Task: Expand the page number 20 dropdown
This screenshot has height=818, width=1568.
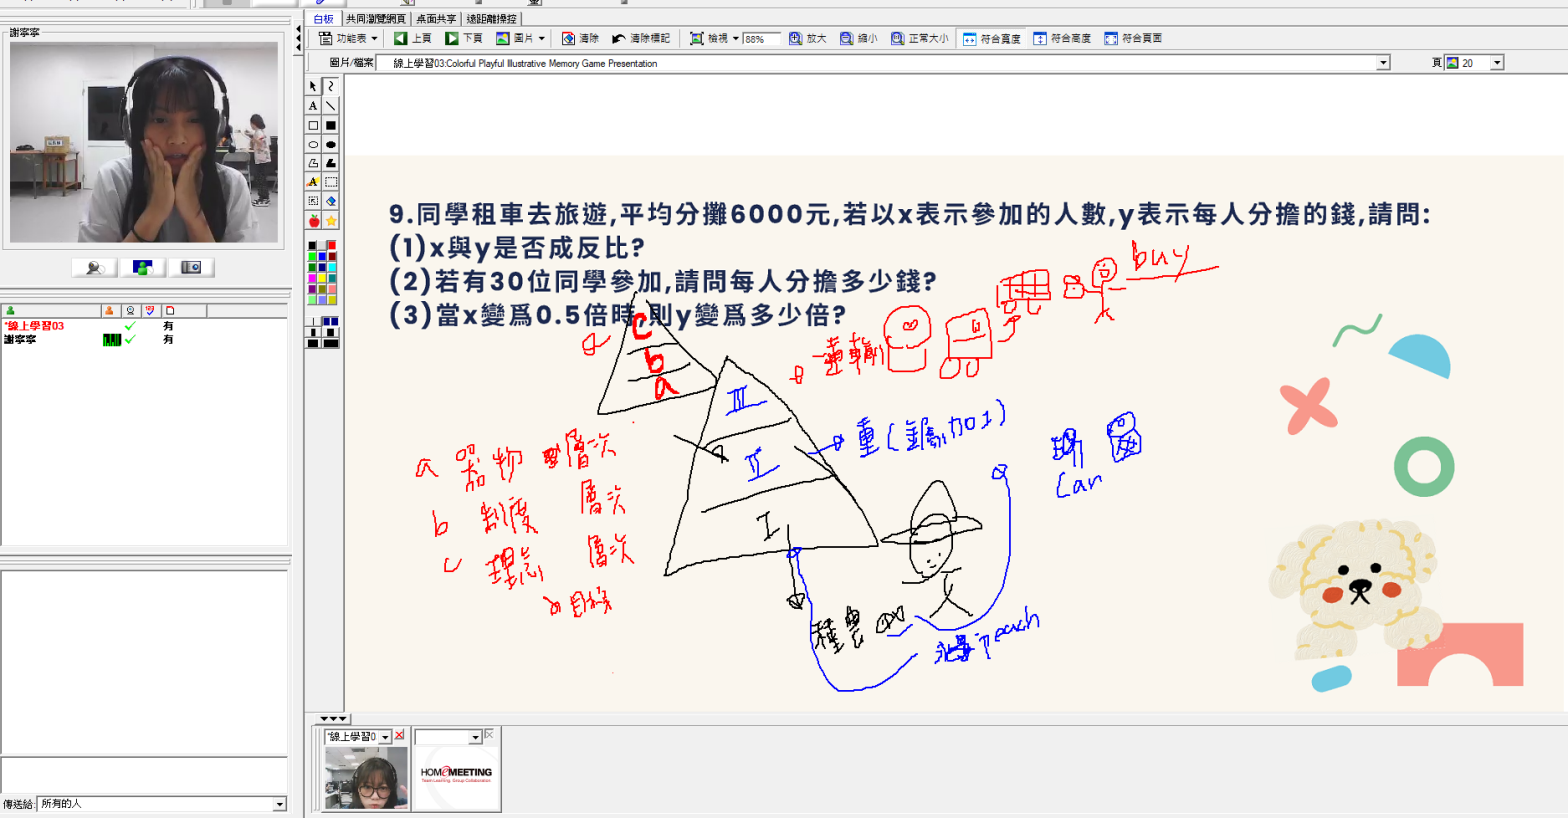Action: pos(1497,63)
